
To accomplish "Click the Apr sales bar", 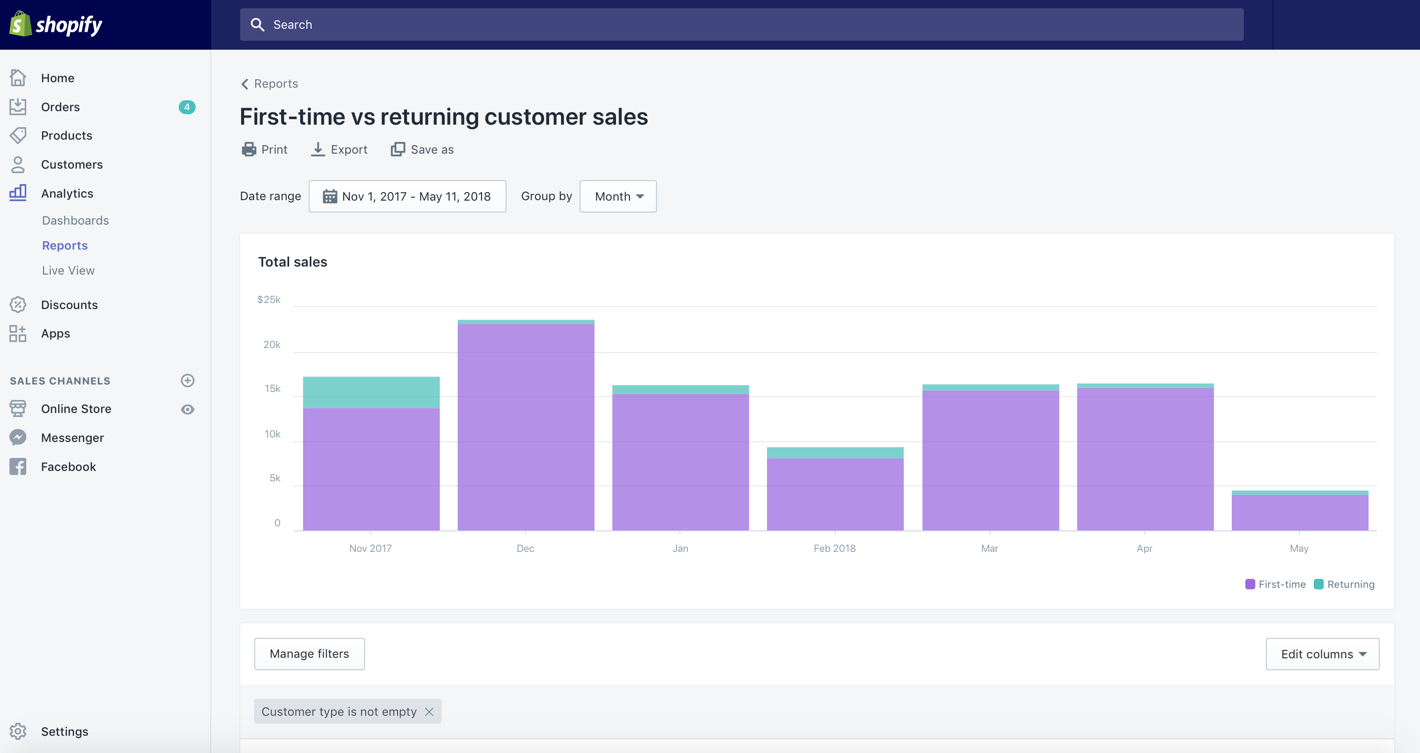I will coord(1145,457).
